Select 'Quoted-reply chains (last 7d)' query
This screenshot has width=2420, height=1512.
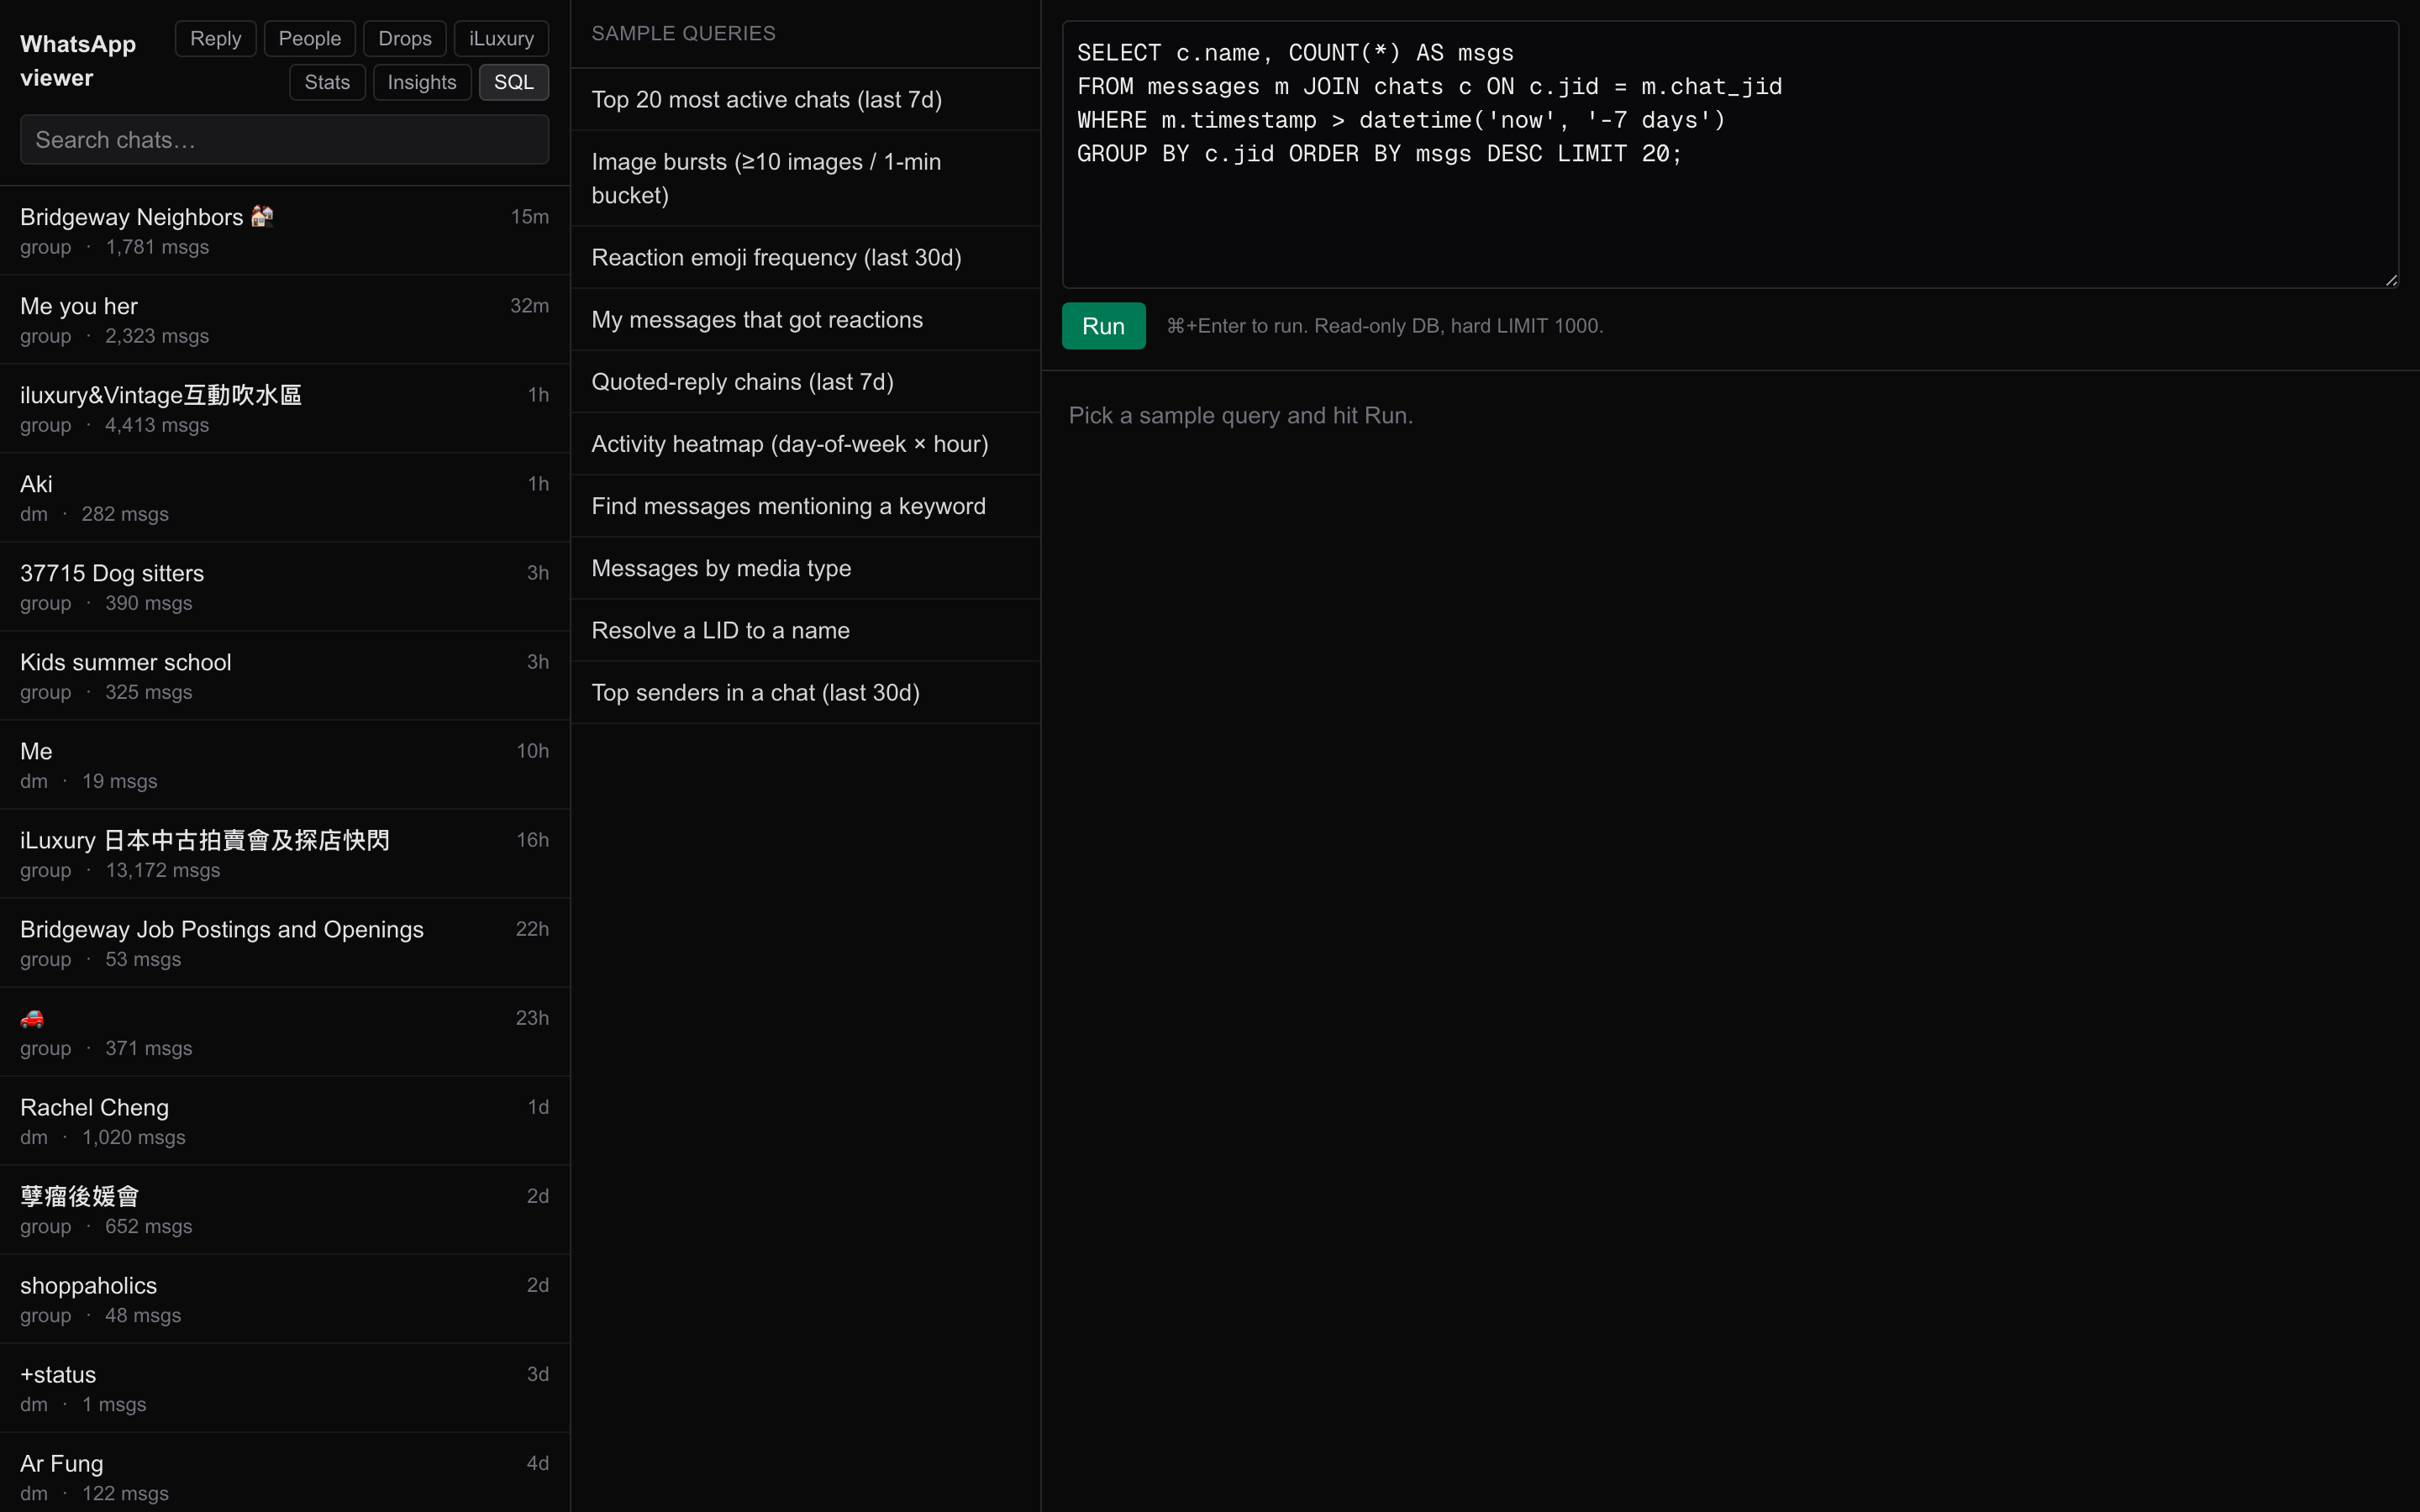point(805,381)
